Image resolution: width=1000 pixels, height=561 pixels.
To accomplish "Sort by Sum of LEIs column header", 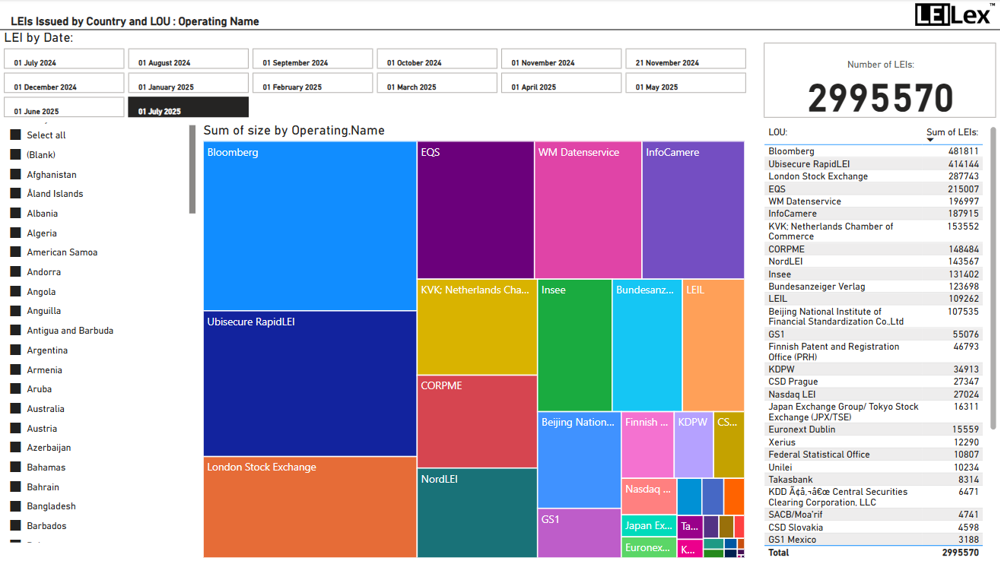I will point(952,132).
